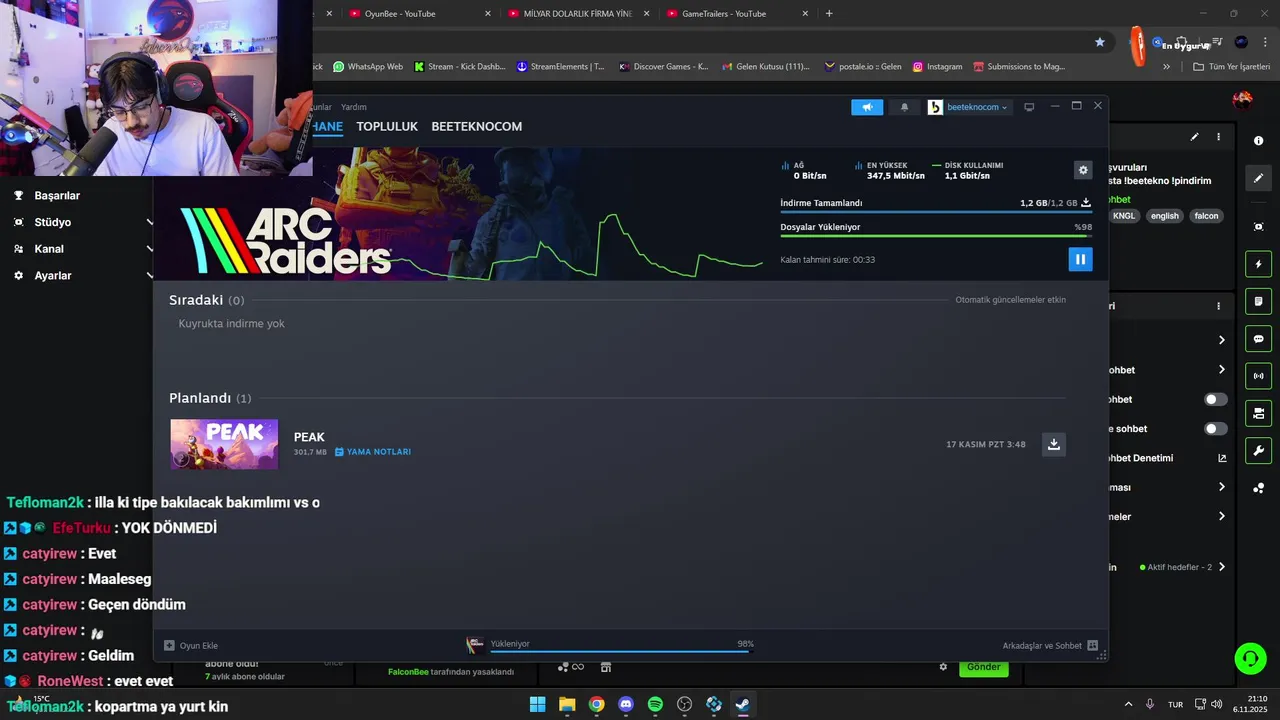Click the Dosyalar Yükleniyor progress bar
Image resolution: width=1280 pixels, height=720 pixels.
[936, 236]
